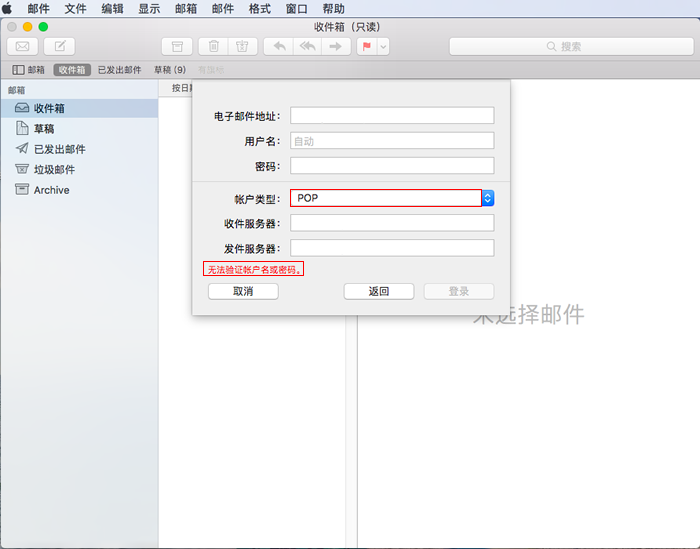This screenshot has height=549, width=700.
Task: Click the 帐户类型 label
Action: [x=257, y=199]
